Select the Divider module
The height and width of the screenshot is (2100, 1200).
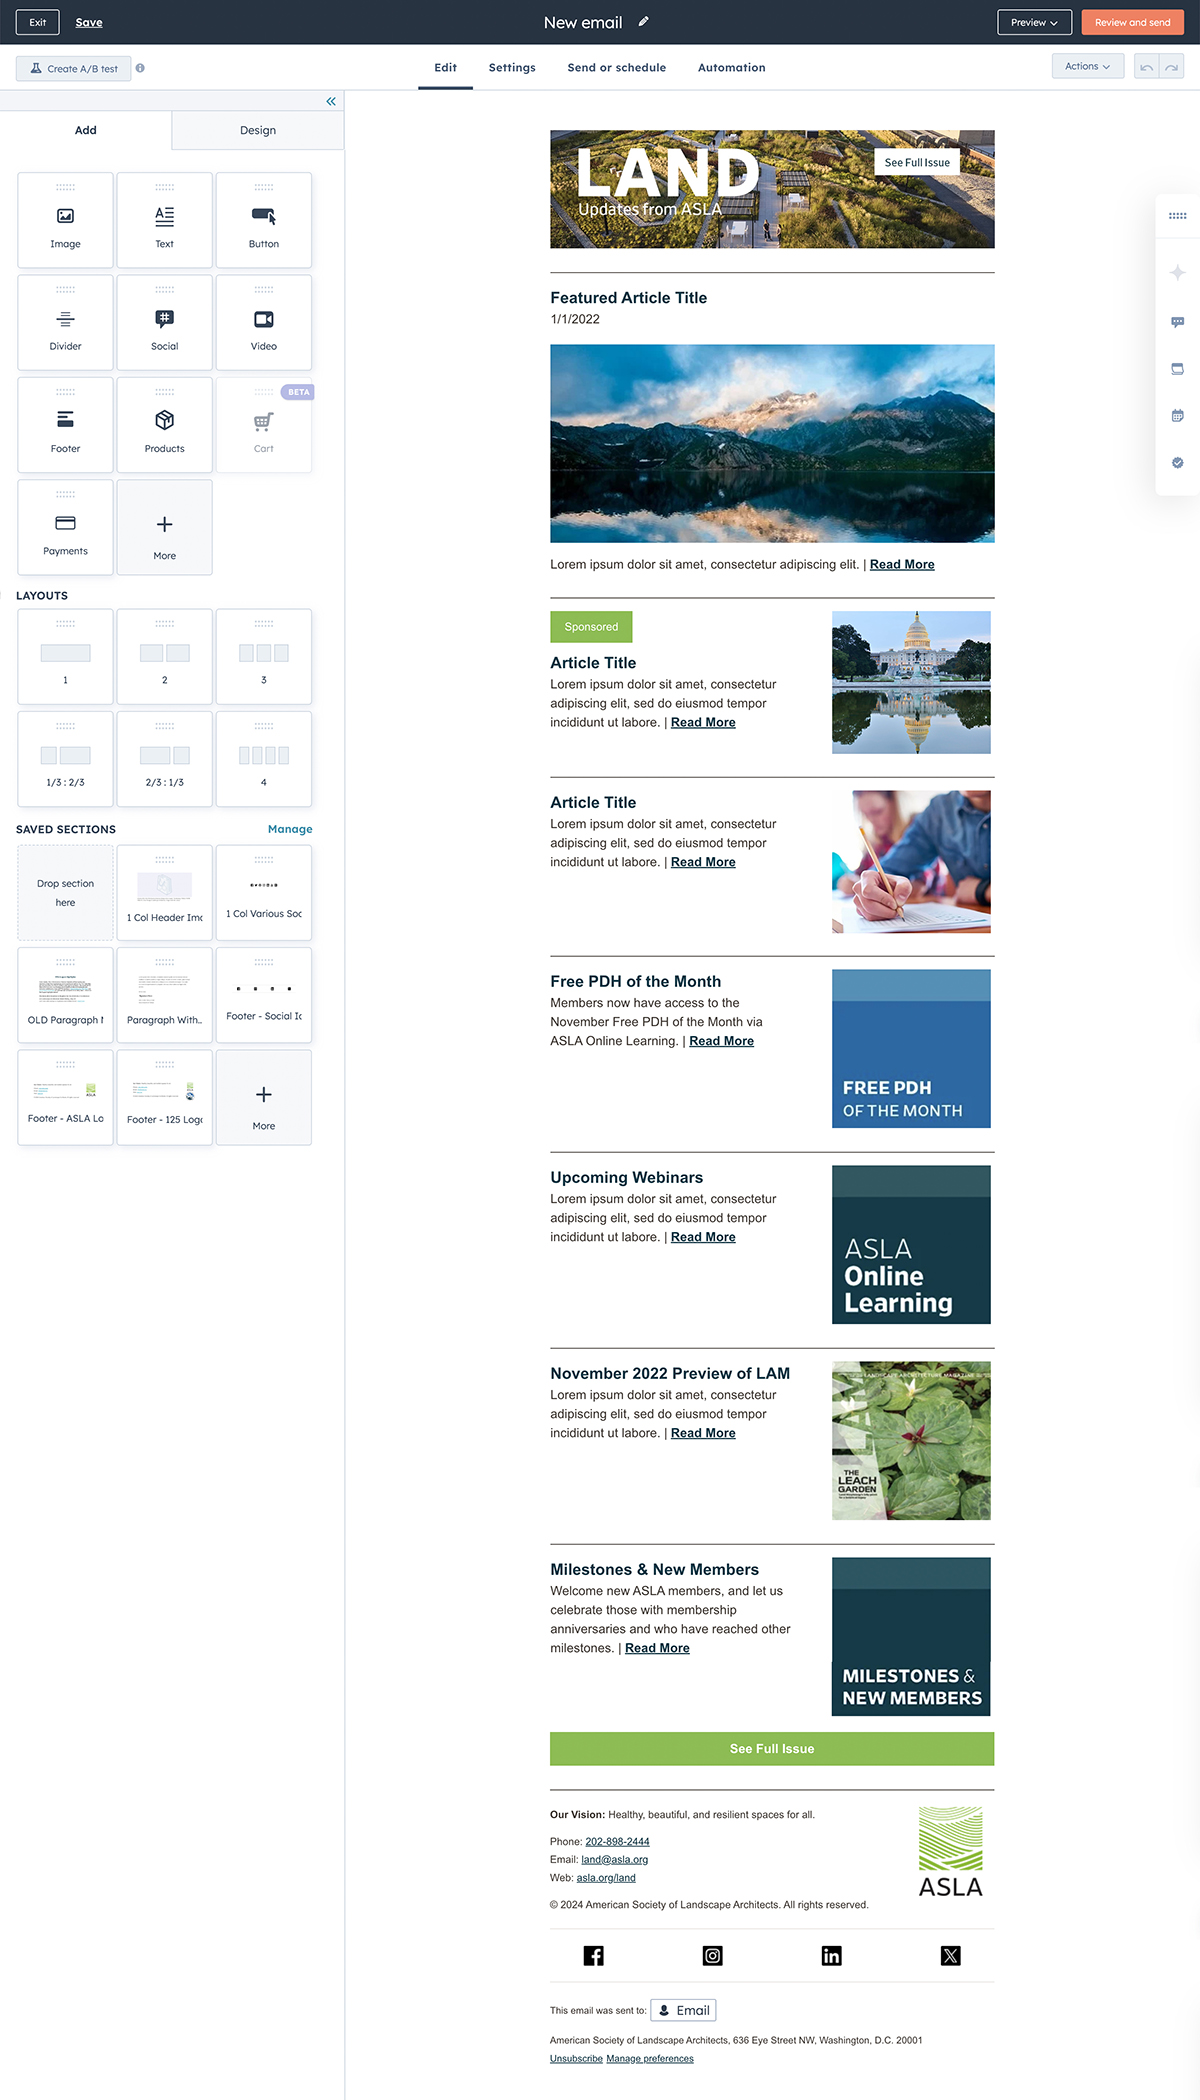click(x=65, y=323)
